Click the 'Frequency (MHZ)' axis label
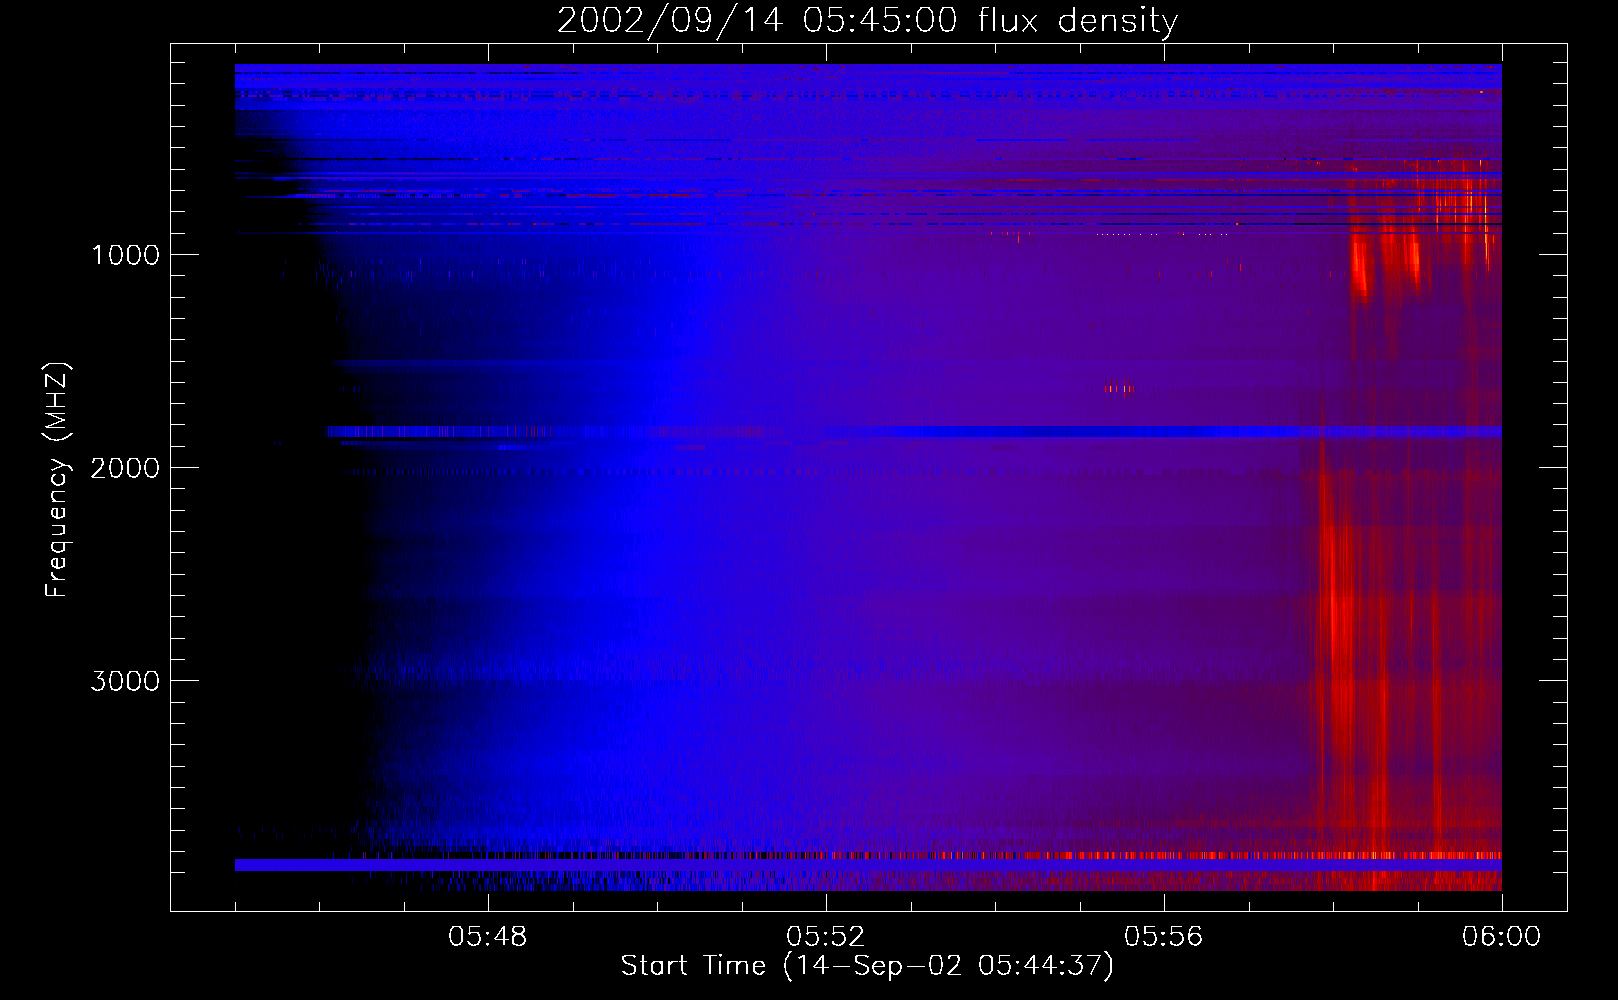Screen dimensions: 1618x1000 coord(57,480)
